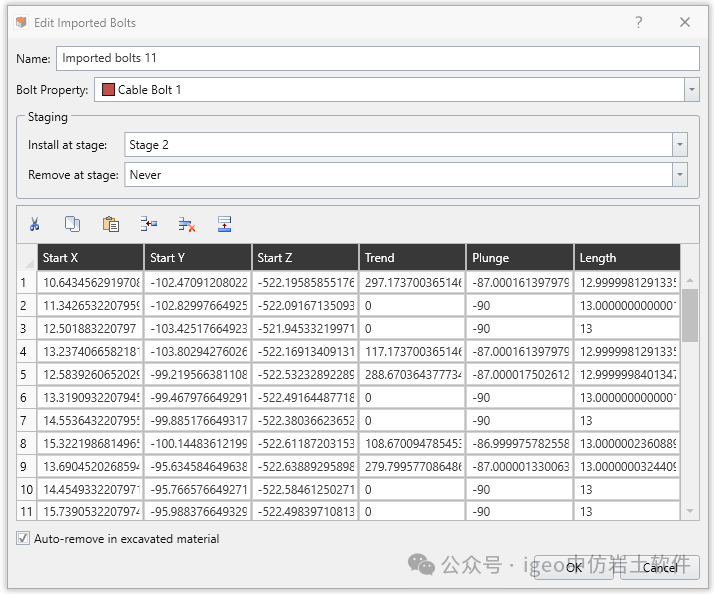Image resolution: width=714 pixels, height=594 pixels.
Task: Click the Cut scissors icon
Action: [x=35, y=224]
